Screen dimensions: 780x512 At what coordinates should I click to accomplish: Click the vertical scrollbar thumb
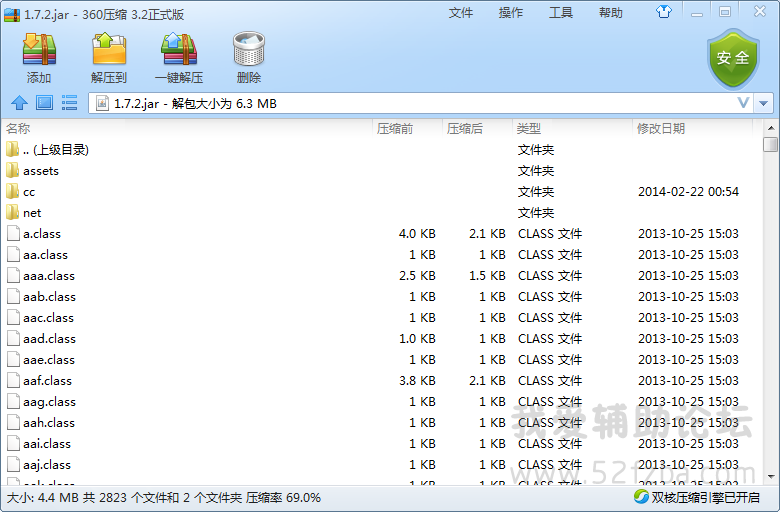point(771,144)
